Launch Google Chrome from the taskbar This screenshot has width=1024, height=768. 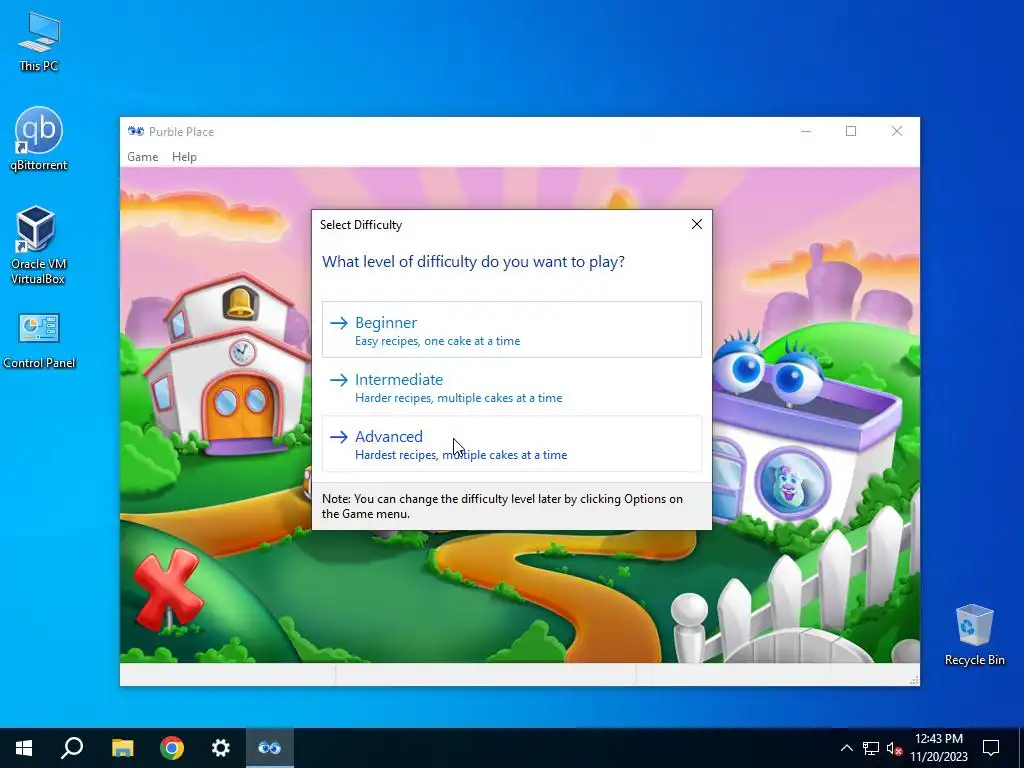(x=172, y=748)
